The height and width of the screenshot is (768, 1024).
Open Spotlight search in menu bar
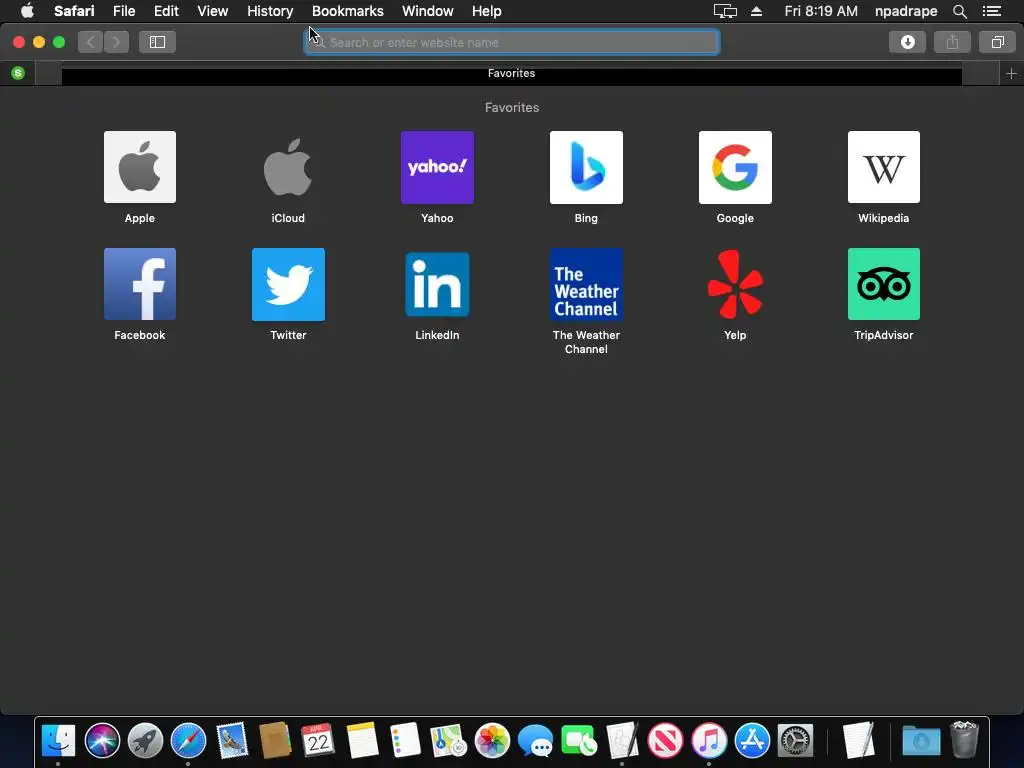959,11
